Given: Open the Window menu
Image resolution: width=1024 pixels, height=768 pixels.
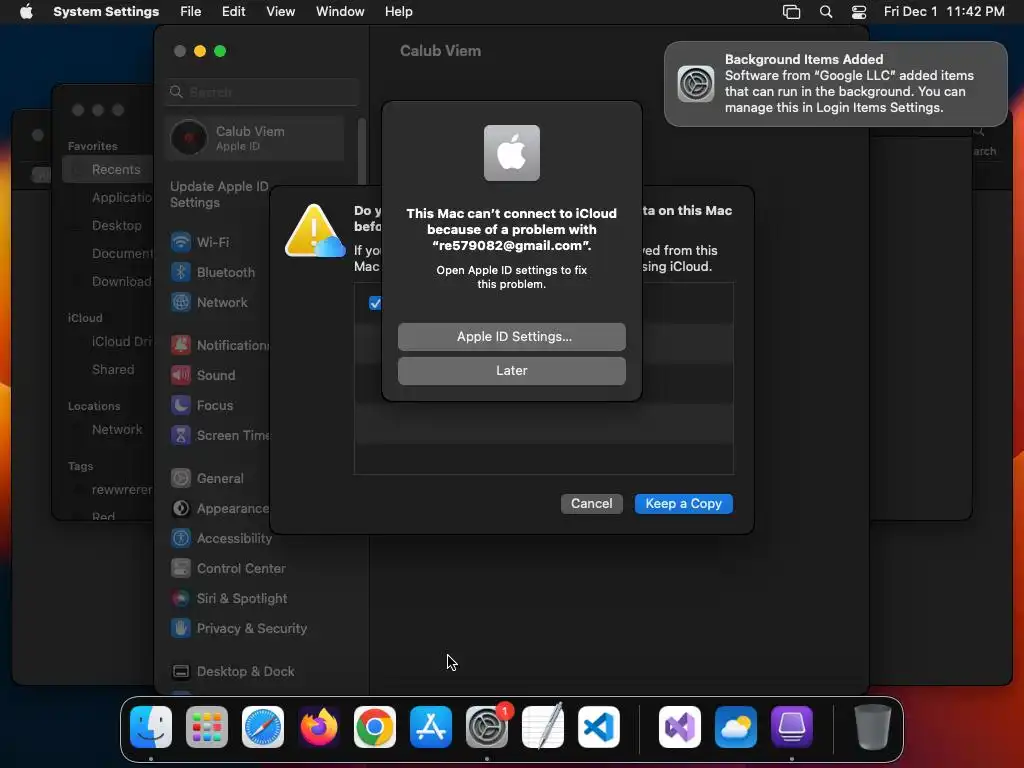Looking at the screenshot, I should pyautogui.click(x=340, y=11).
